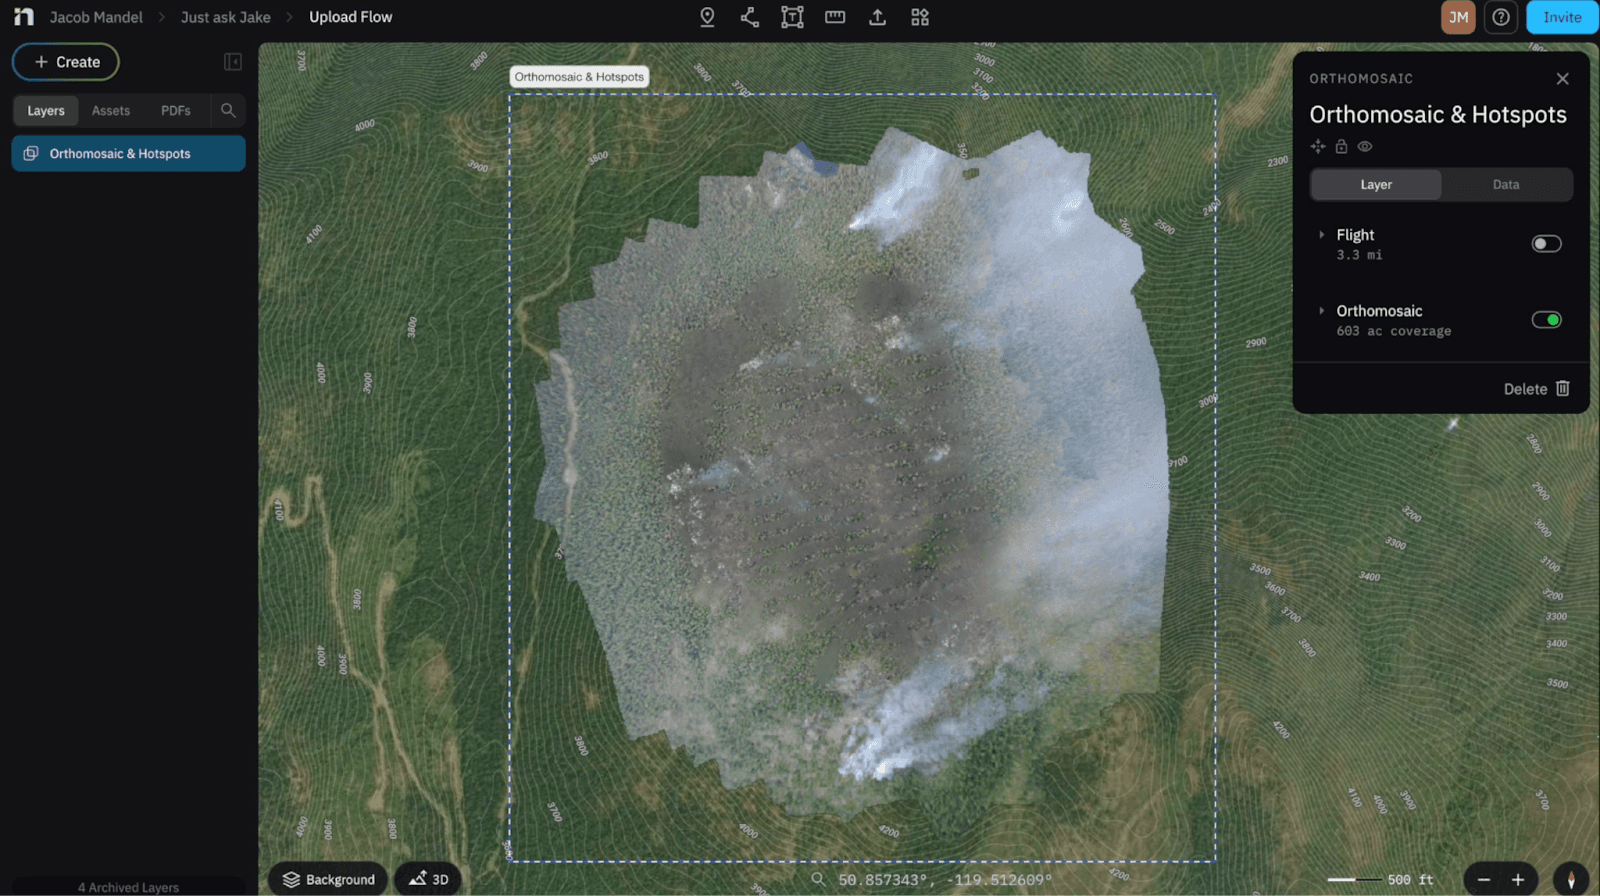Screen dimensions: 1600x896
Task: Enable the Flight toggle switch
Action: coord(1546,244)
